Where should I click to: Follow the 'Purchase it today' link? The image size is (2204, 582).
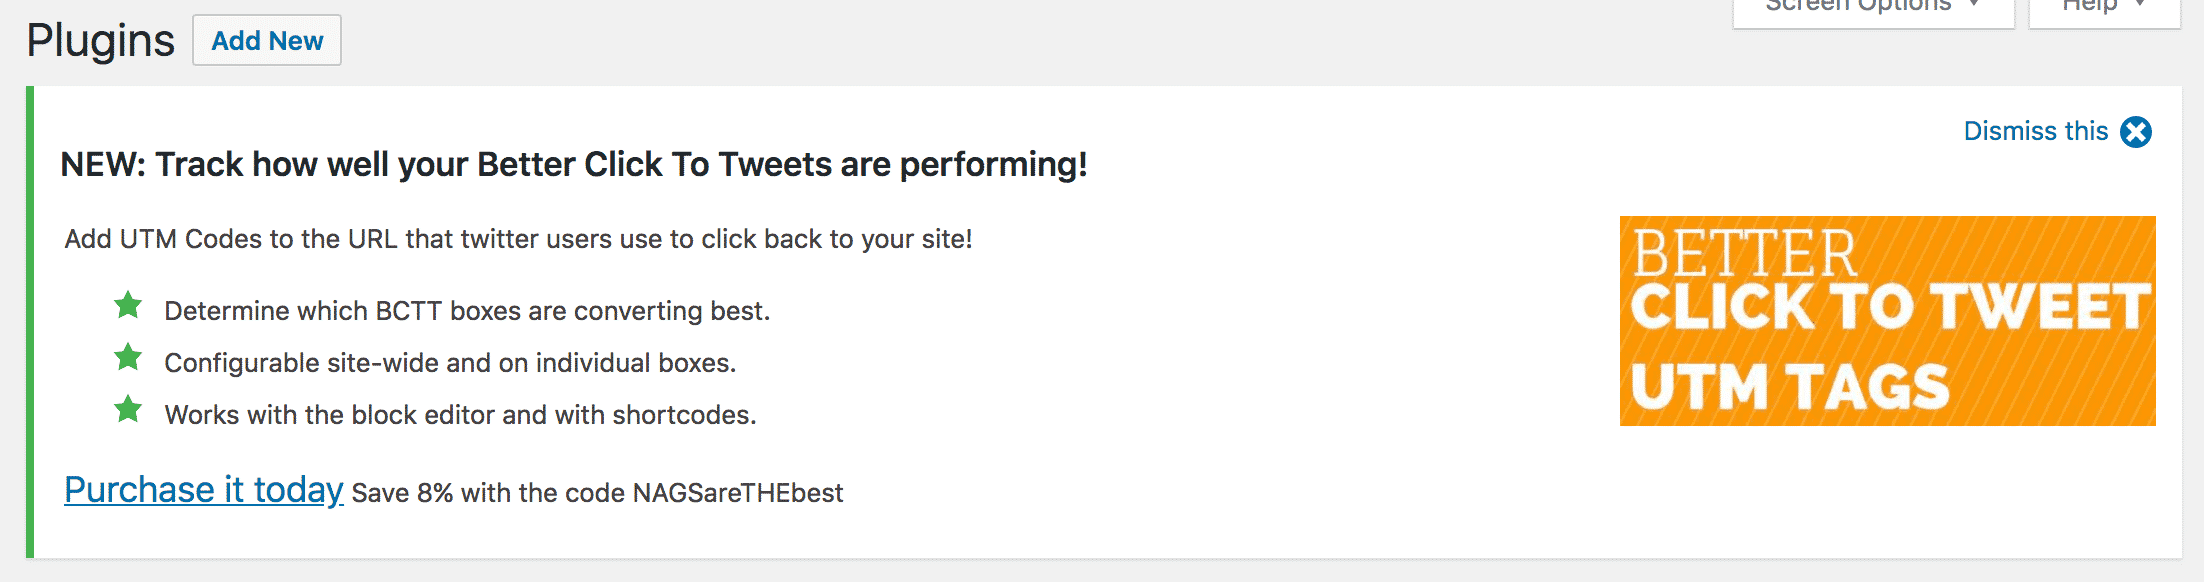pyautogui.click(x=204, y=490)
